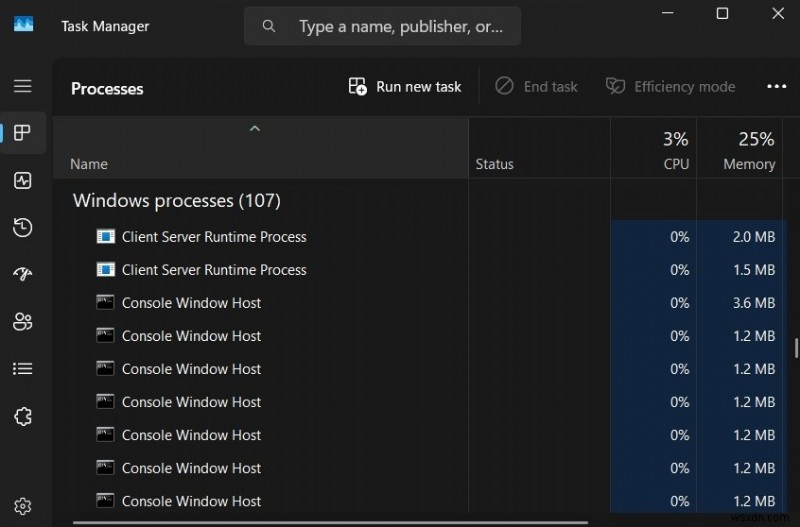Viewport: 800px width, 527px height.
Task: Open the Services sidebar icon
Action: tap(22, 416)
